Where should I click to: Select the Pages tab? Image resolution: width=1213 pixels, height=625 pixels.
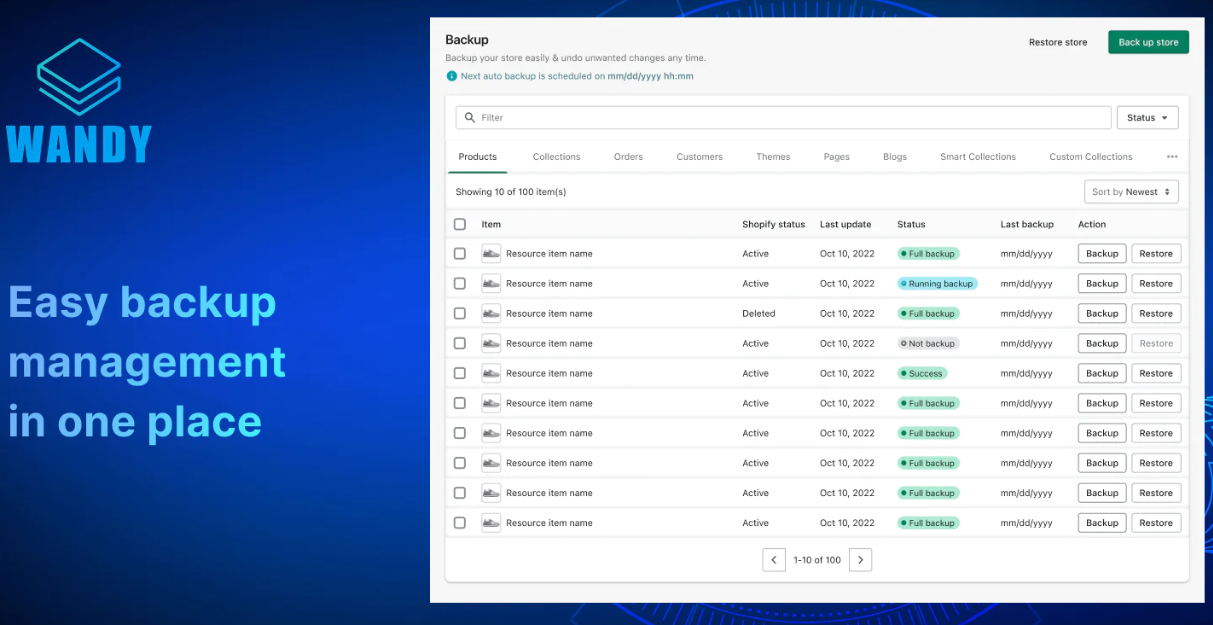coord(836,157)
